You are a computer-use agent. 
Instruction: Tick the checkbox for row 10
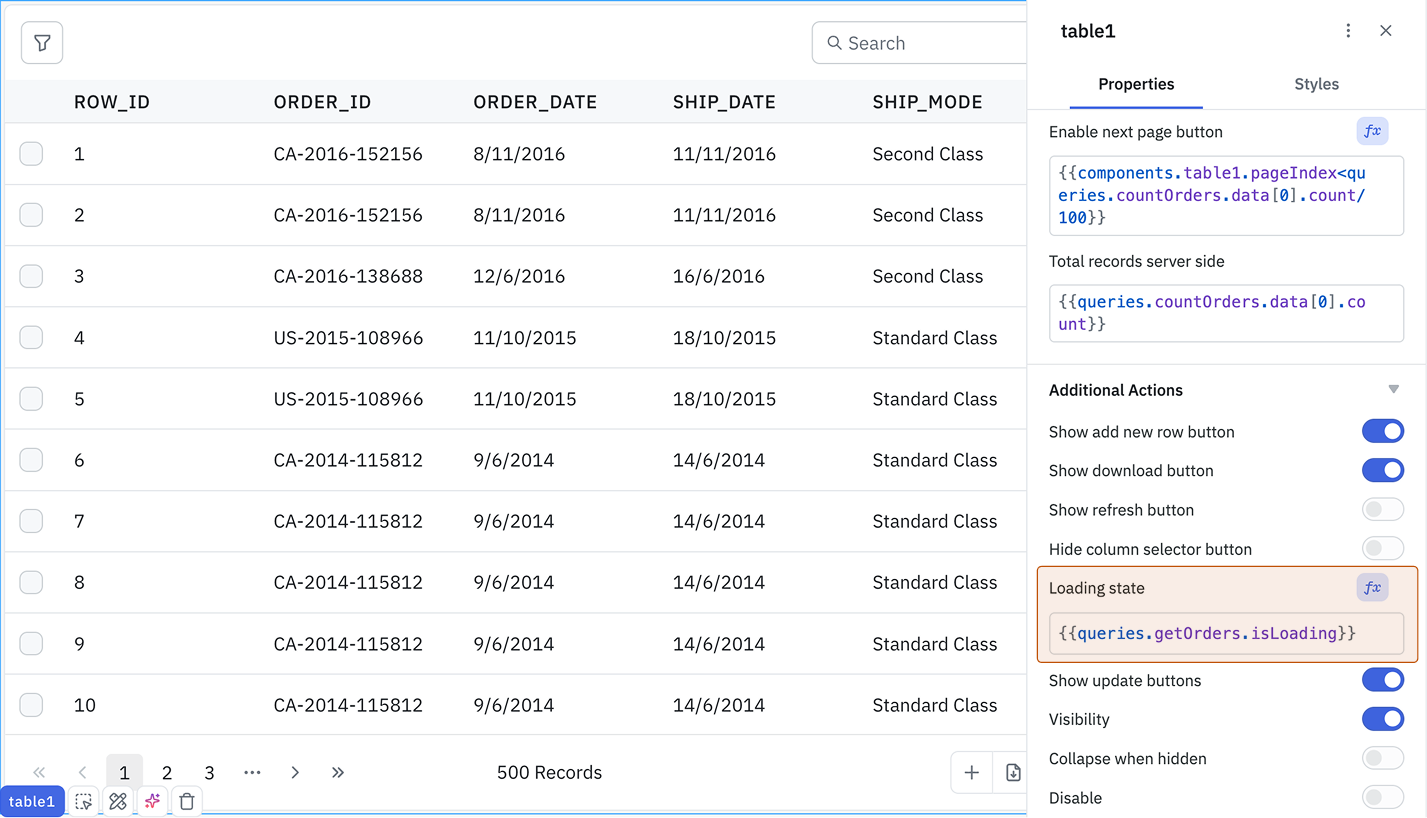point(31,705)
